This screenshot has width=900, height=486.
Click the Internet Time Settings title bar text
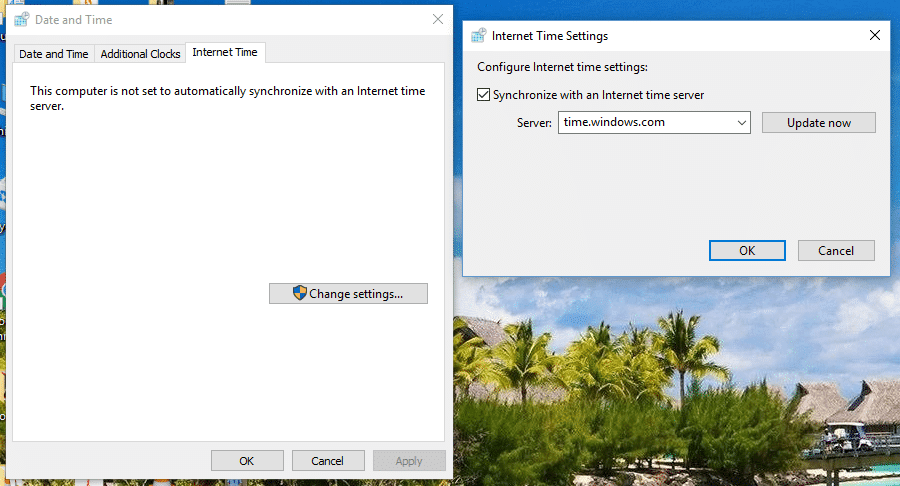point(550,36)
